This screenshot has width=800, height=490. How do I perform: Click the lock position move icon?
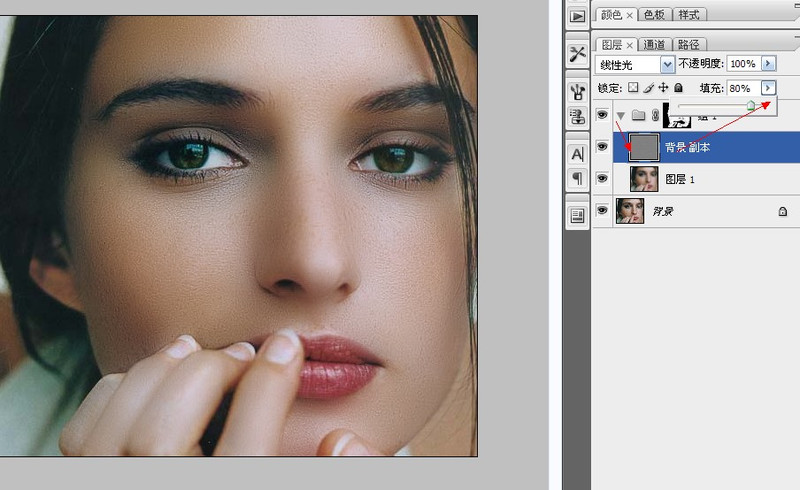click(662, 88)
